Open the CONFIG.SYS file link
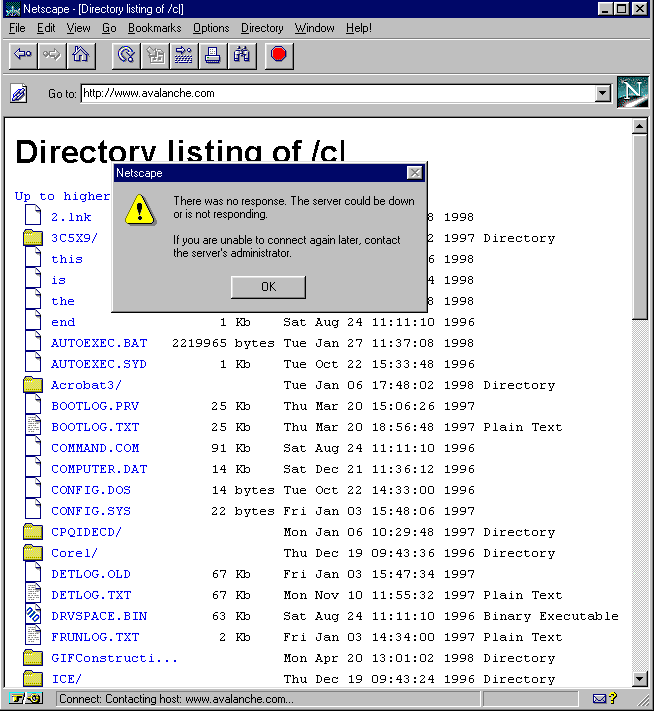654x711 pixels. pos(91,511)
